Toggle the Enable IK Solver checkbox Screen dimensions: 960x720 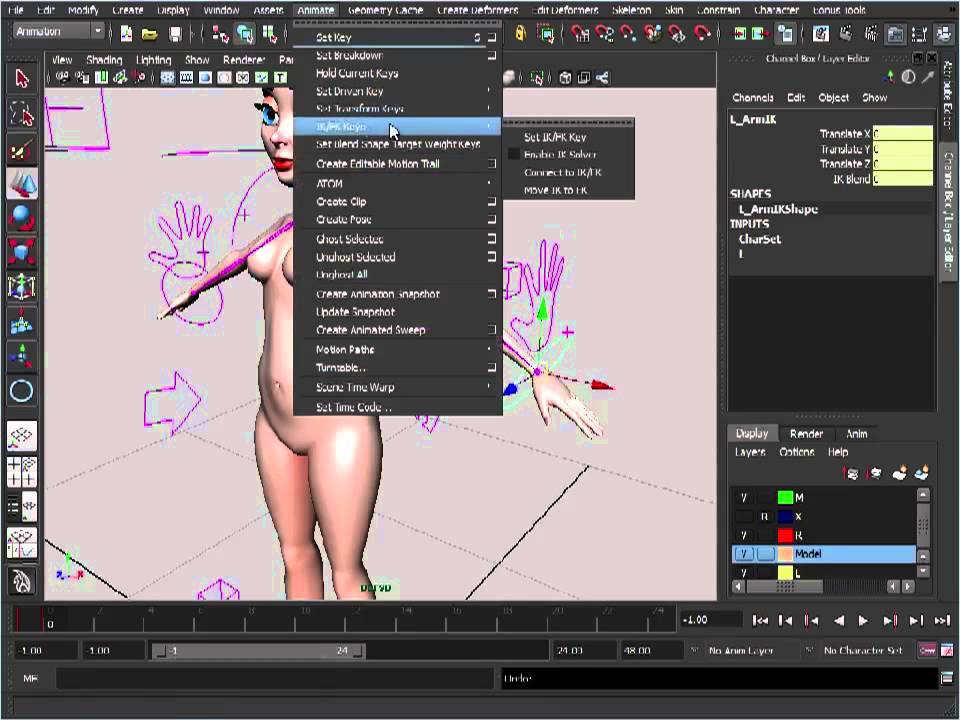click(x=514, y=154)
